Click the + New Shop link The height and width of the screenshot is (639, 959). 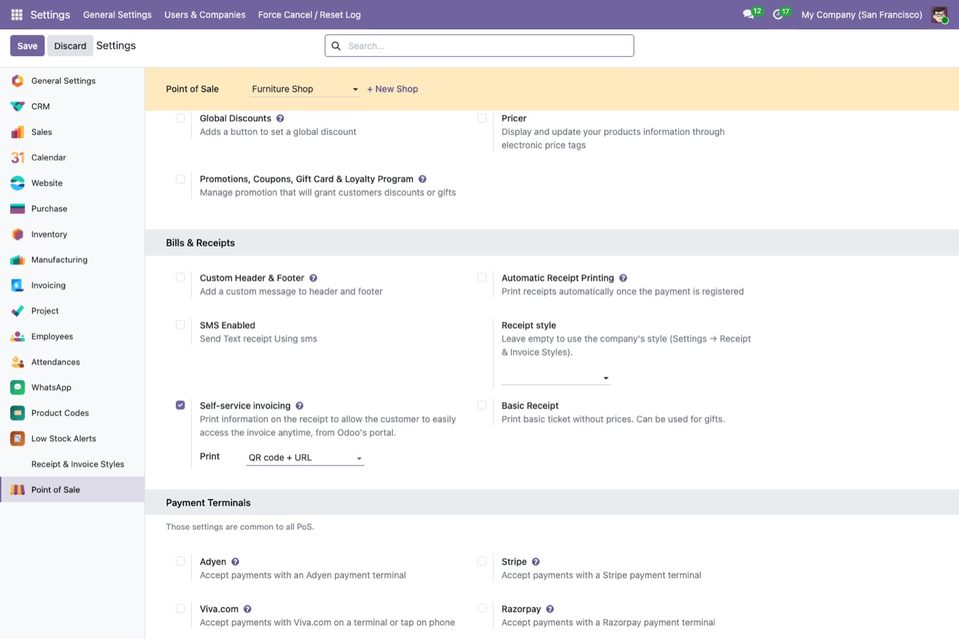(x=393, y=89)
